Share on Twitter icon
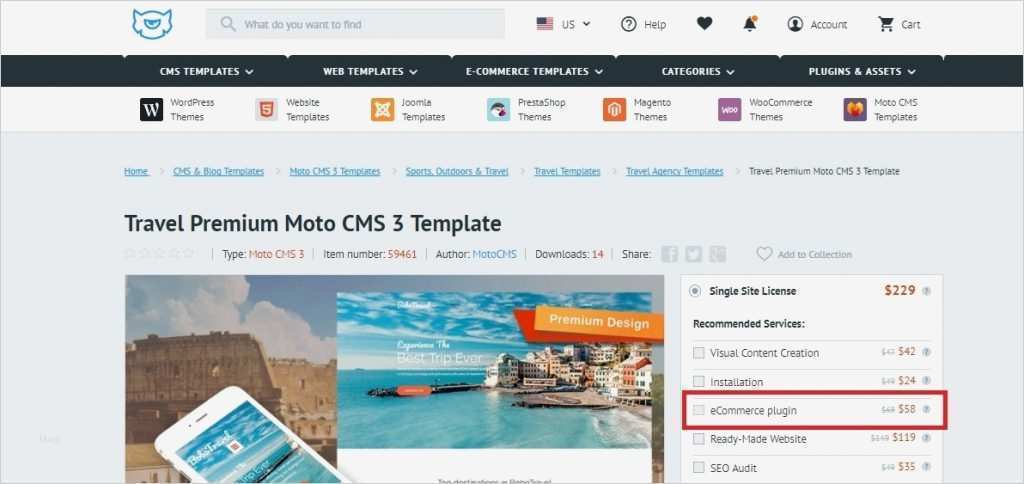Image resolution: width=1024 pixels, height=484 pixels. 694,254
